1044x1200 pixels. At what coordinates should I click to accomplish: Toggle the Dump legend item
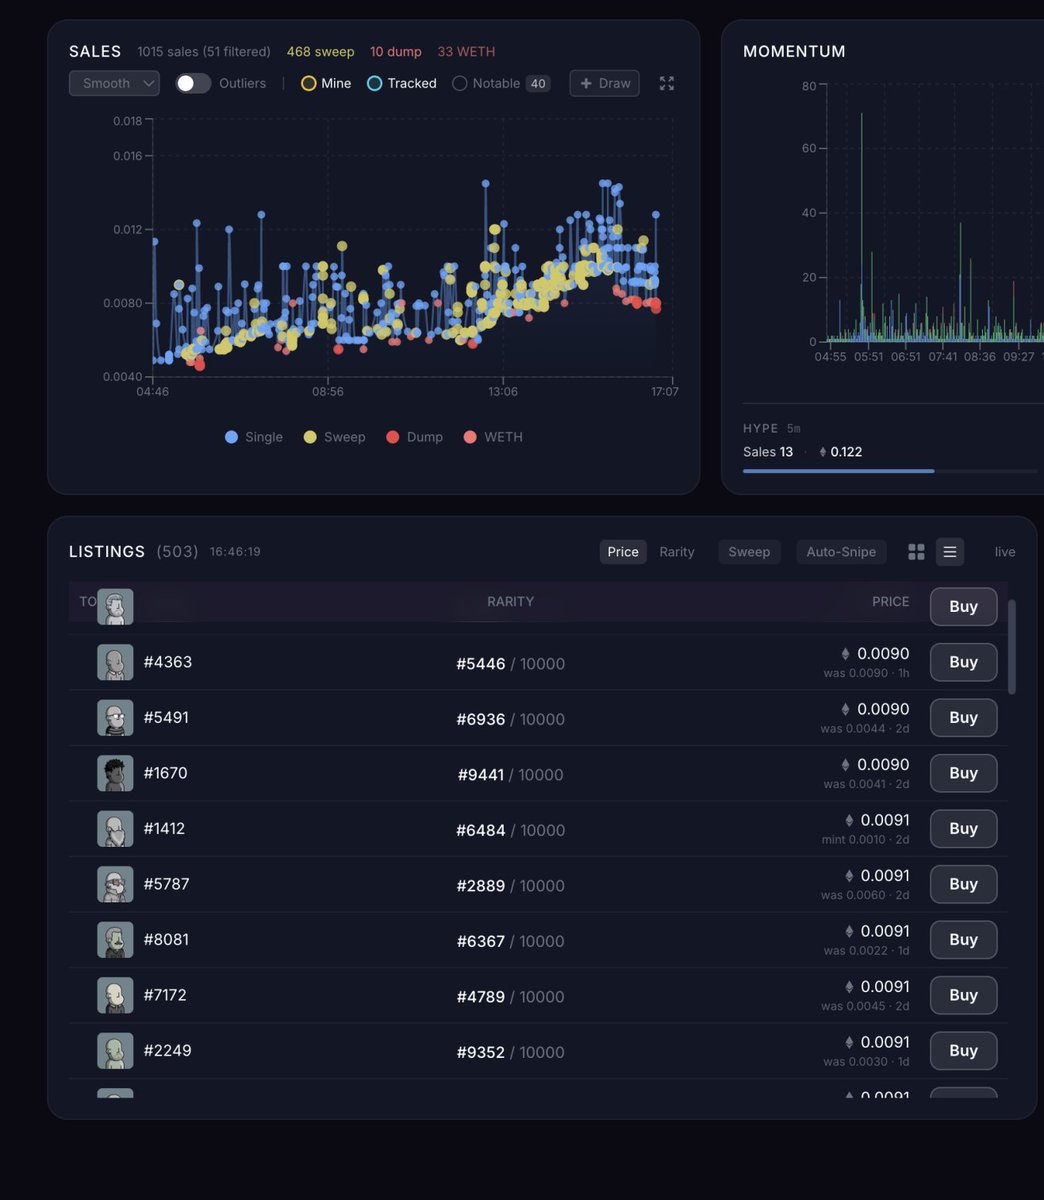pyautogui.click(x=415, y=437)
